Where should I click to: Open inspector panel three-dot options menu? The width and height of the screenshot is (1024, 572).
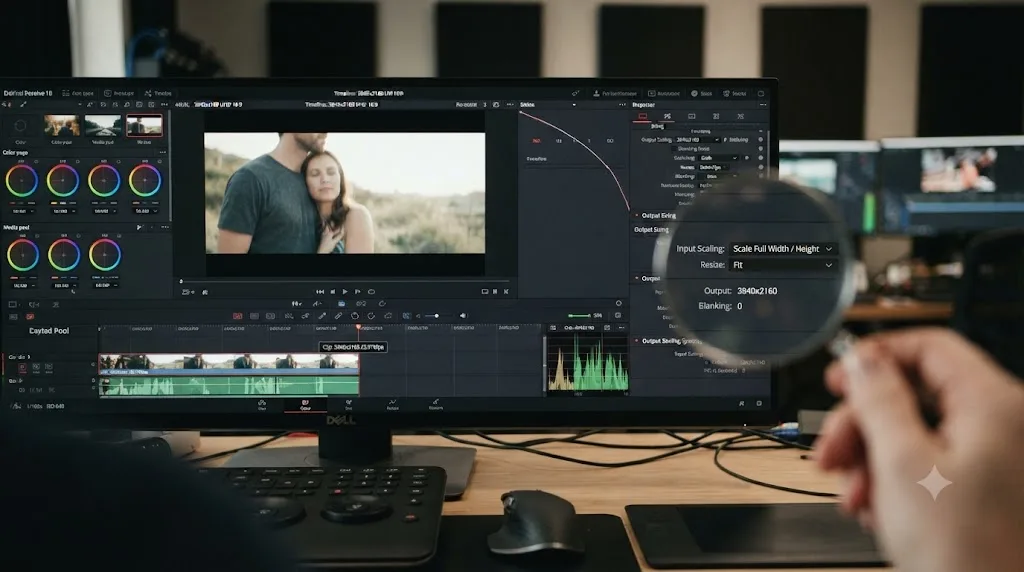(x=762, y=104)
